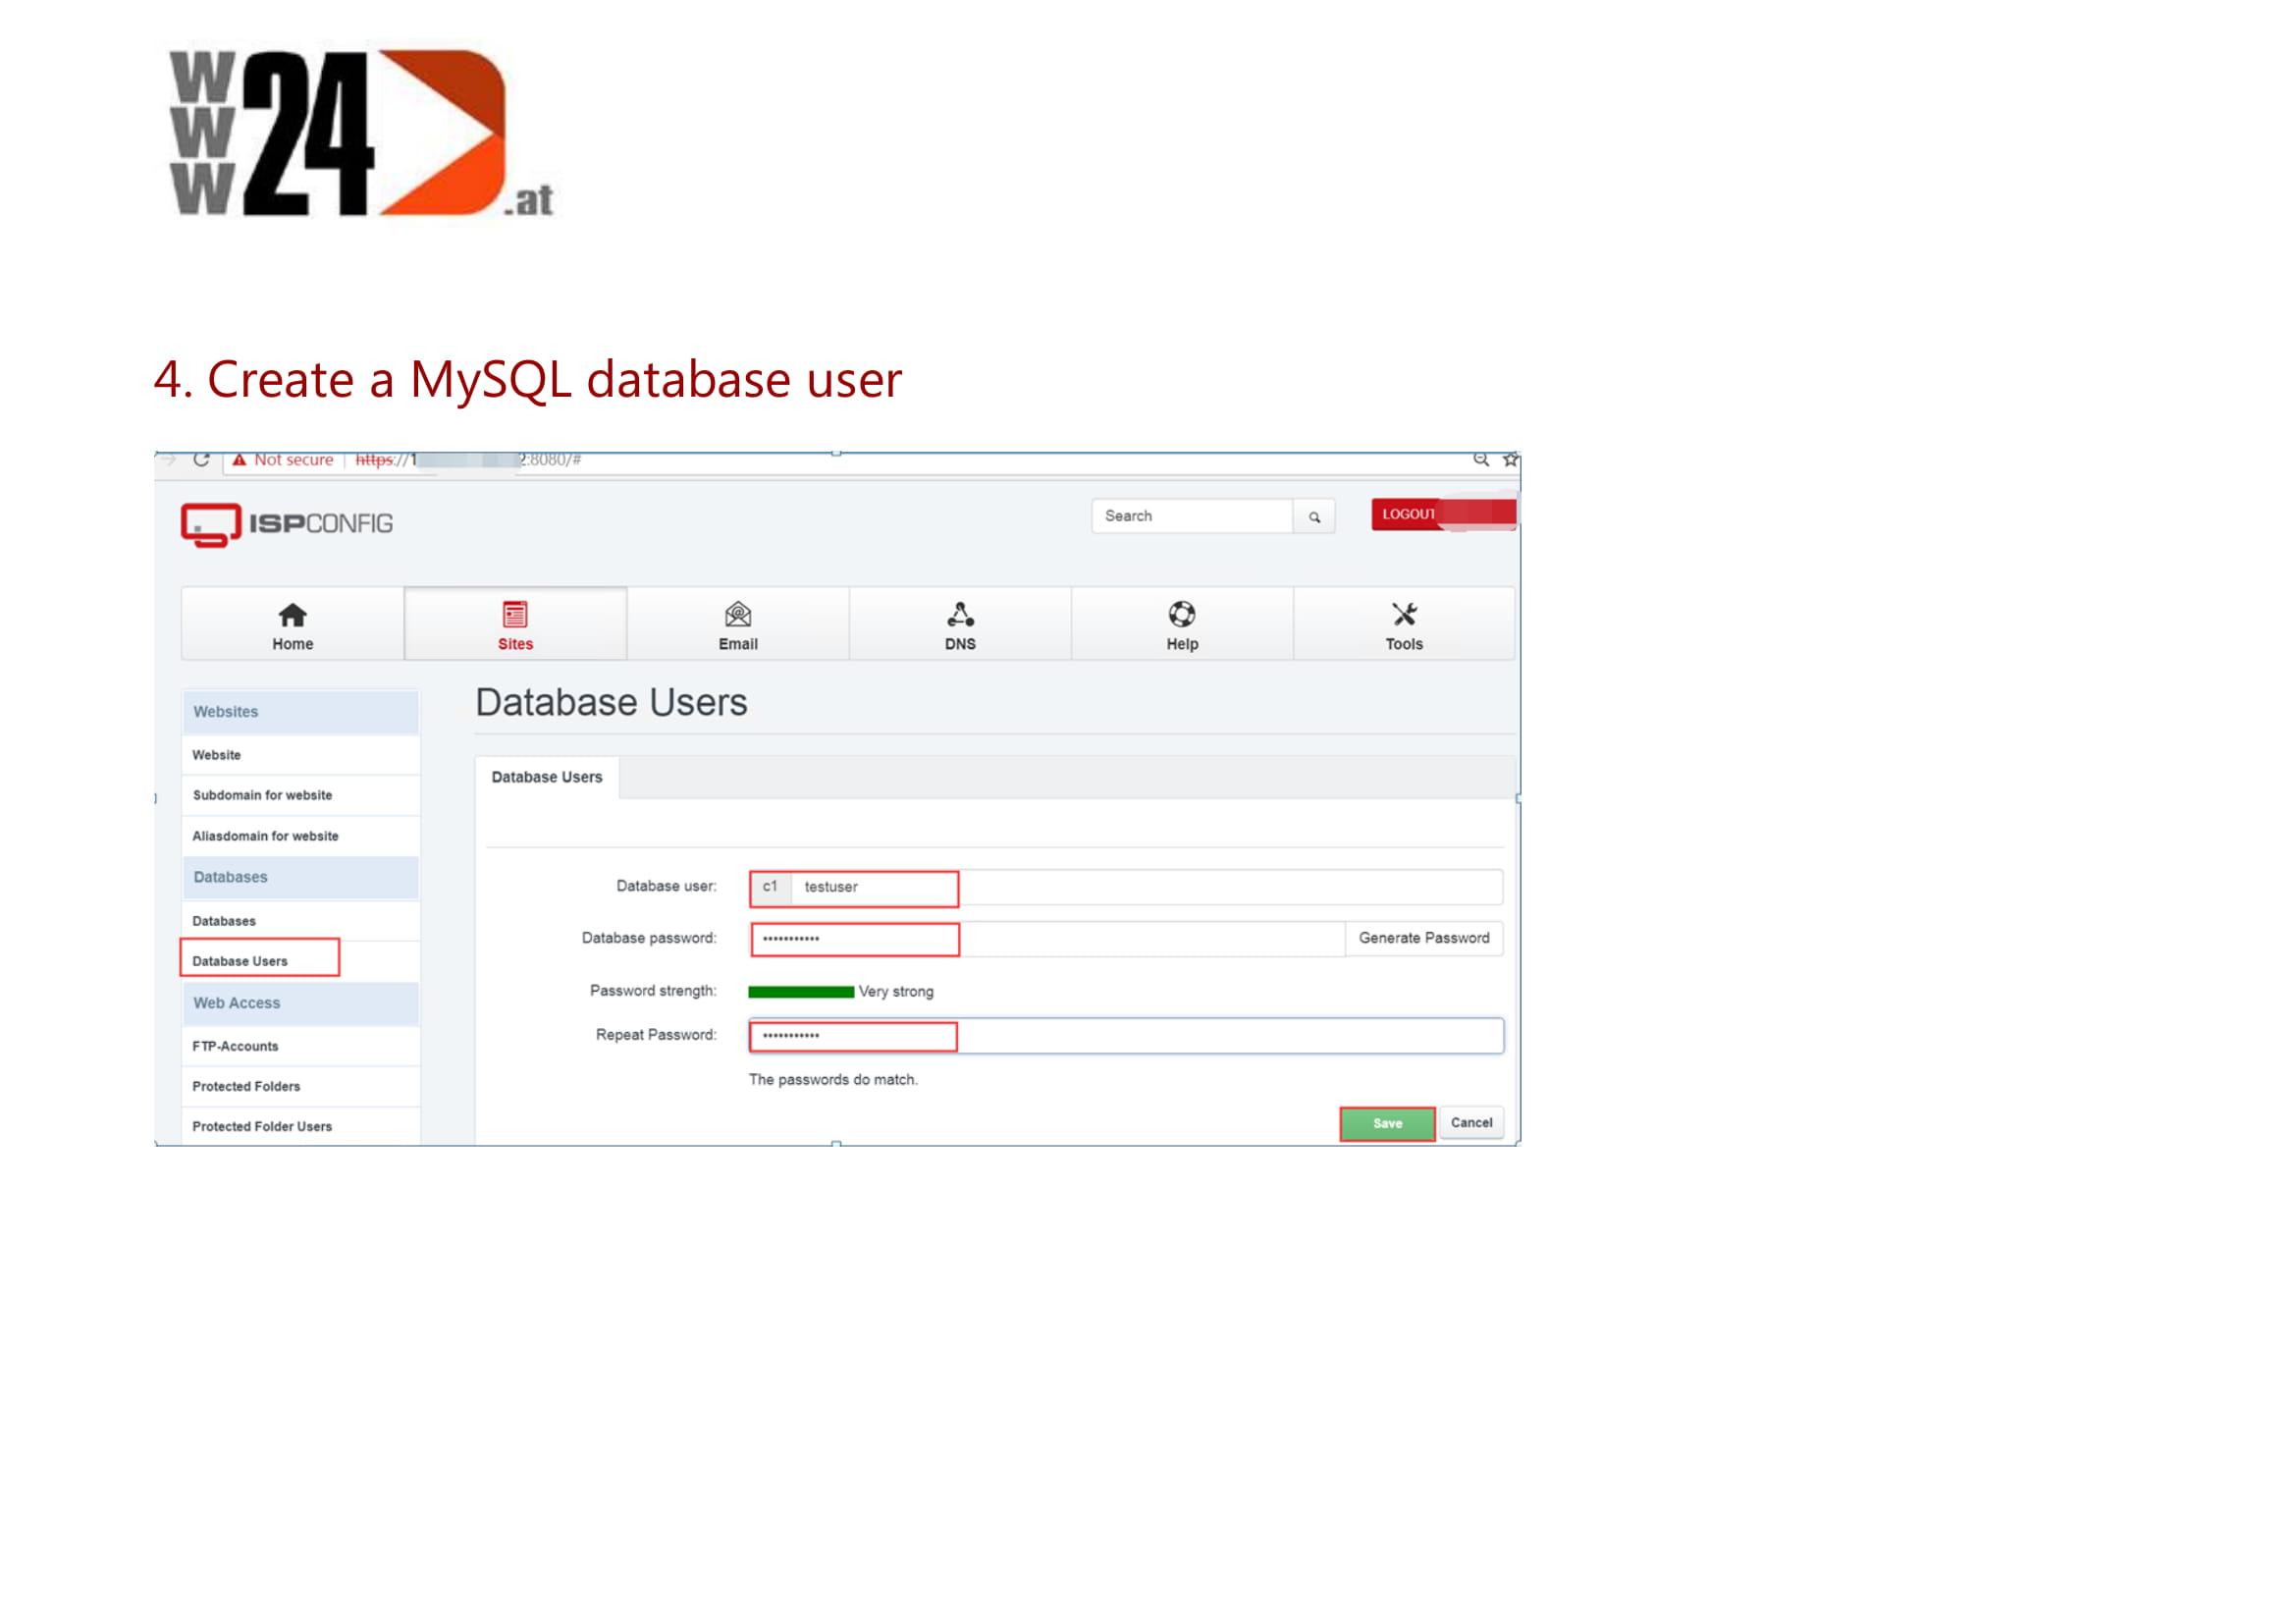The width and height of the screenshot is (2296, 1624).
Task: Bookmark page with star icon
Action: [x=1510, y=460]
